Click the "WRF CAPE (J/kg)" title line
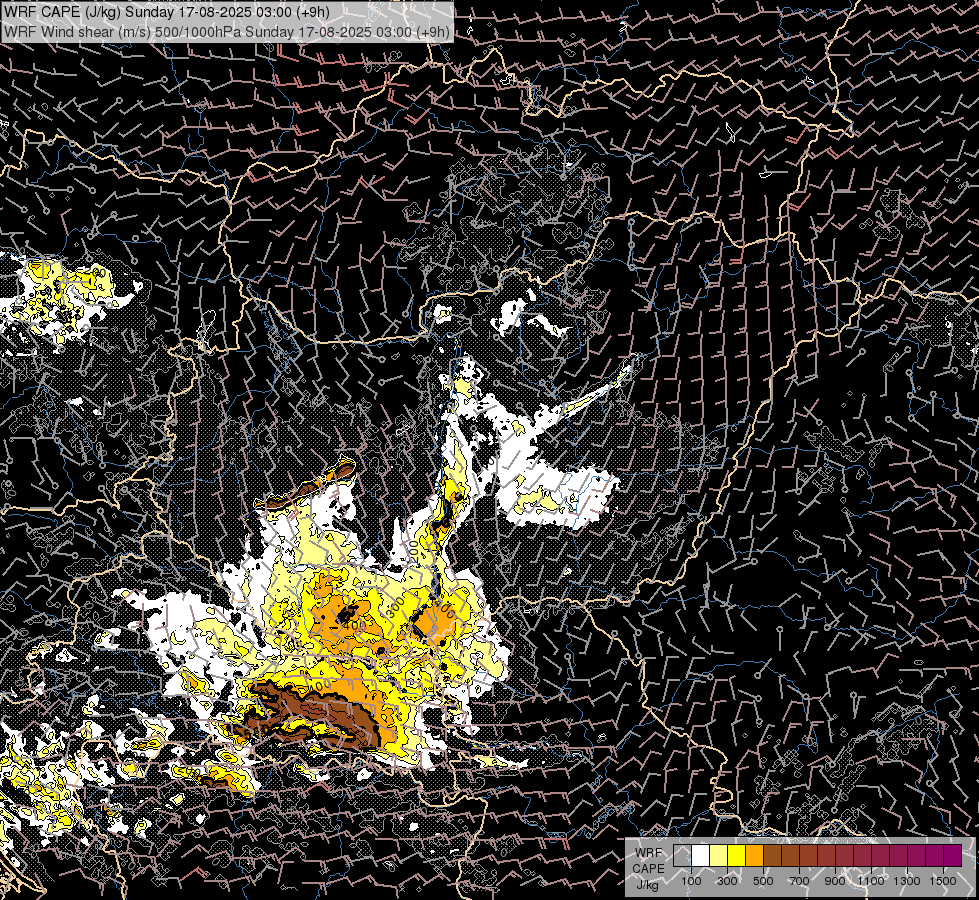Viewport: 979px width, 900px height. coord(167,12)
